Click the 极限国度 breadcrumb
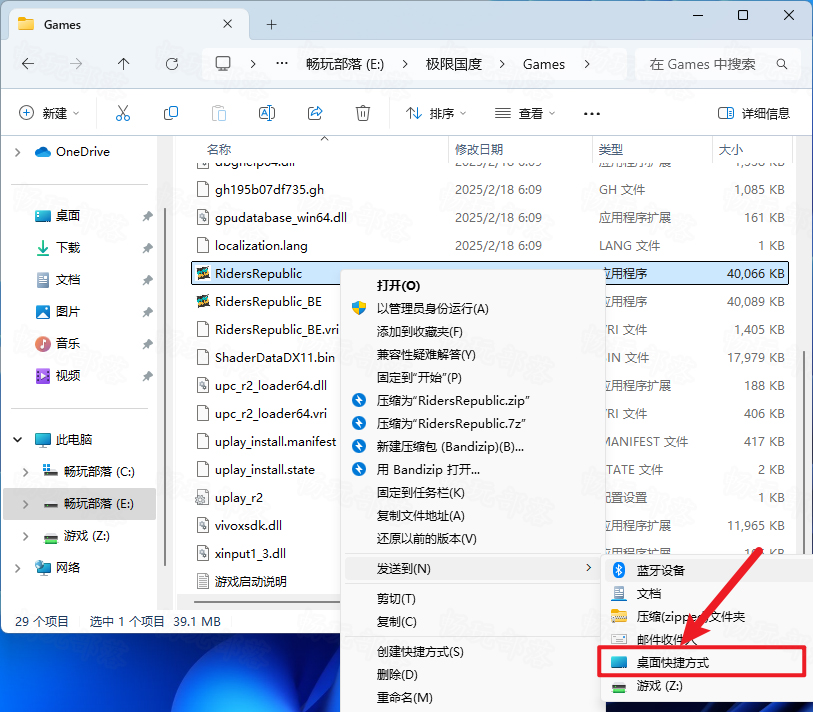 pos(454,64)
